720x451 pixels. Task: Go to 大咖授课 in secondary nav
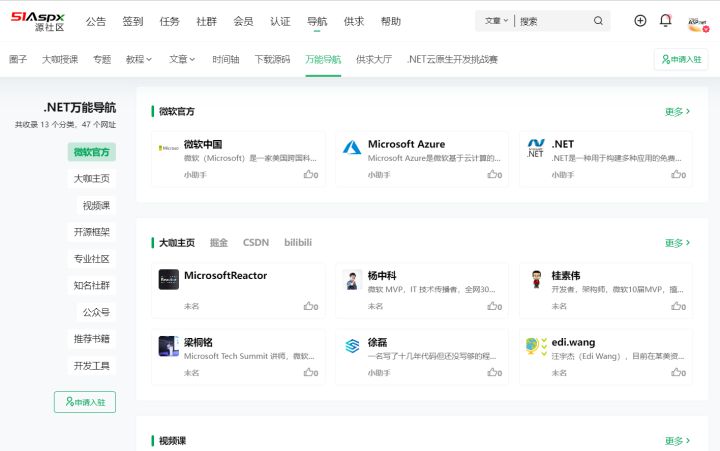60,59
